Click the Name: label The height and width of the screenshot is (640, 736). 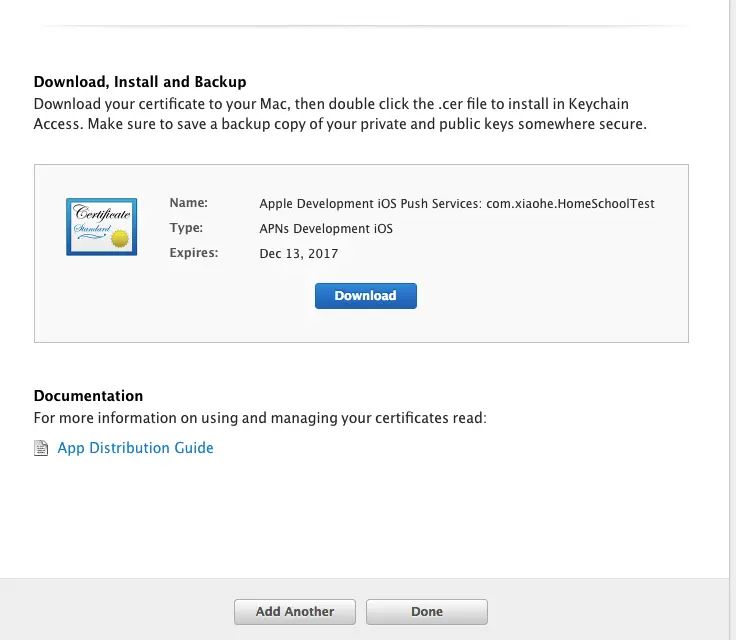(189, 203)
